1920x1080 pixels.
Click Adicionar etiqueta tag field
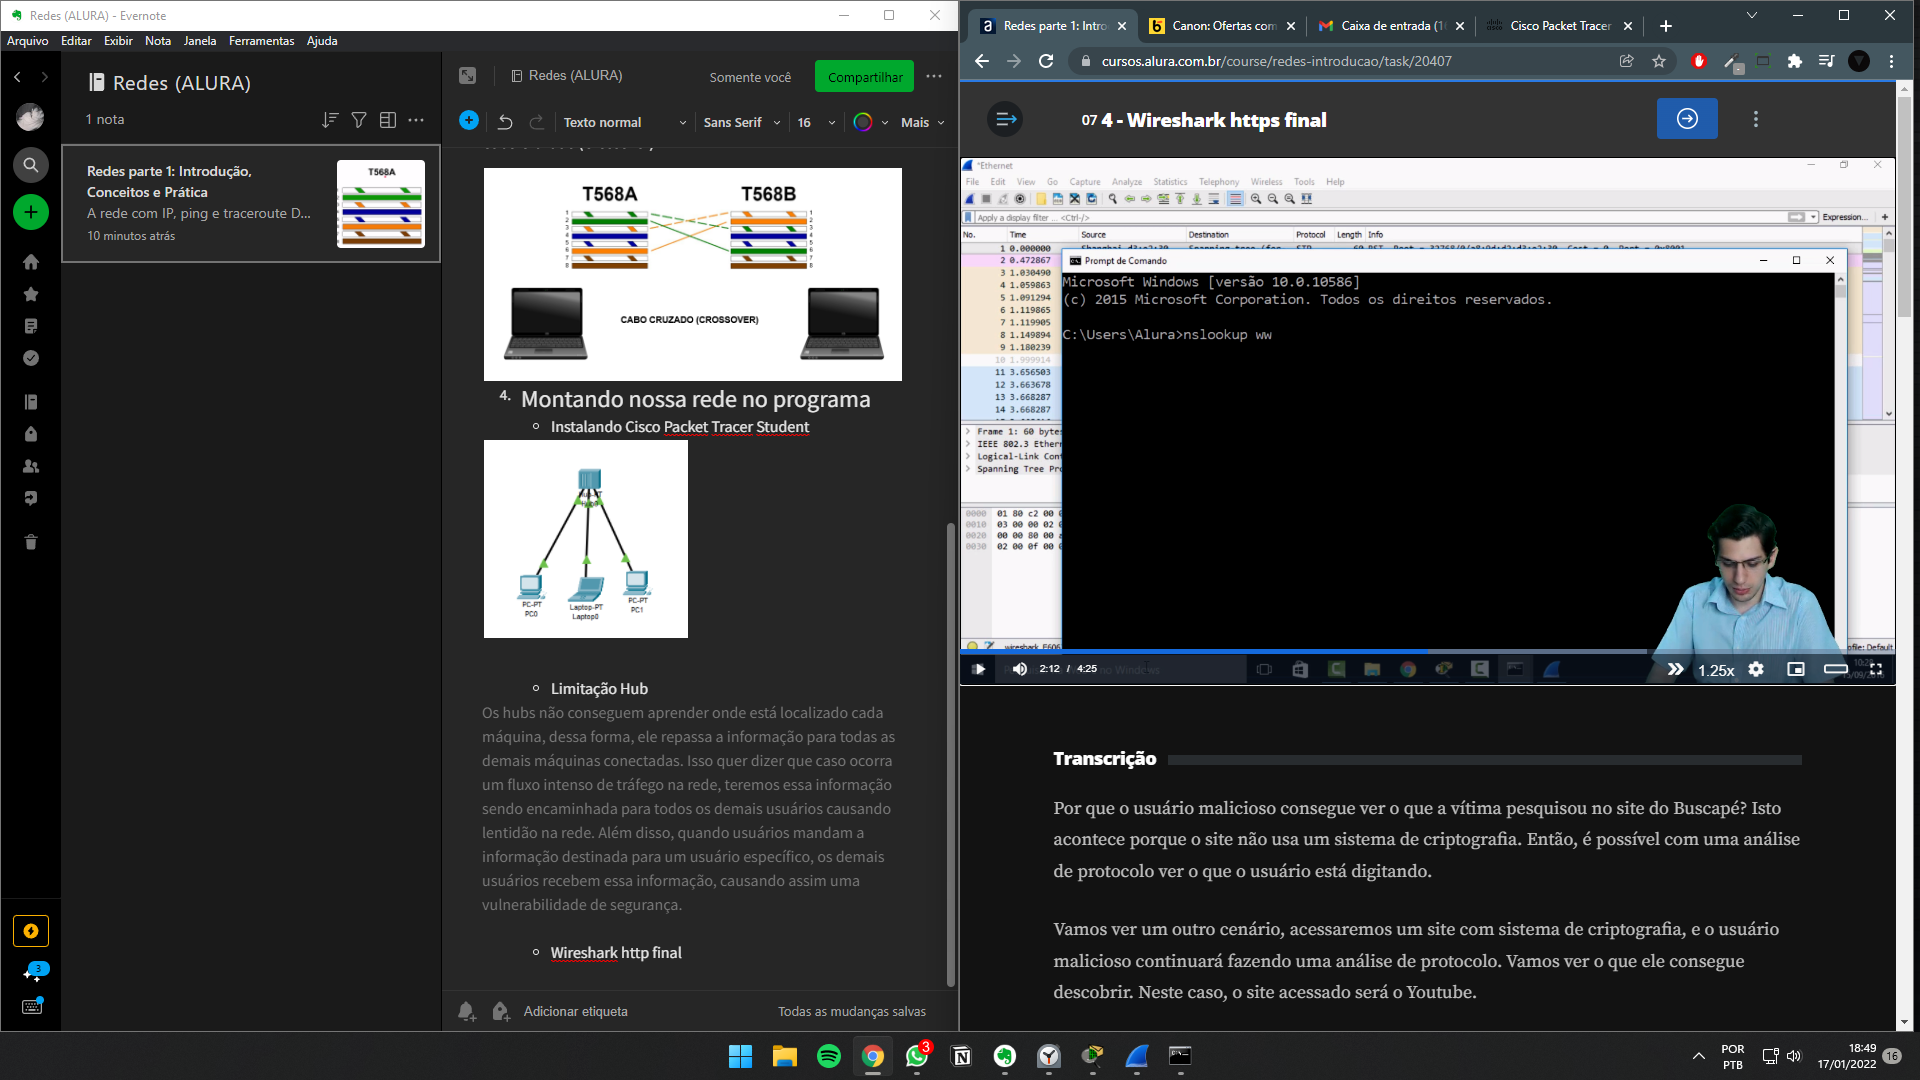(x=575, y=1011)
